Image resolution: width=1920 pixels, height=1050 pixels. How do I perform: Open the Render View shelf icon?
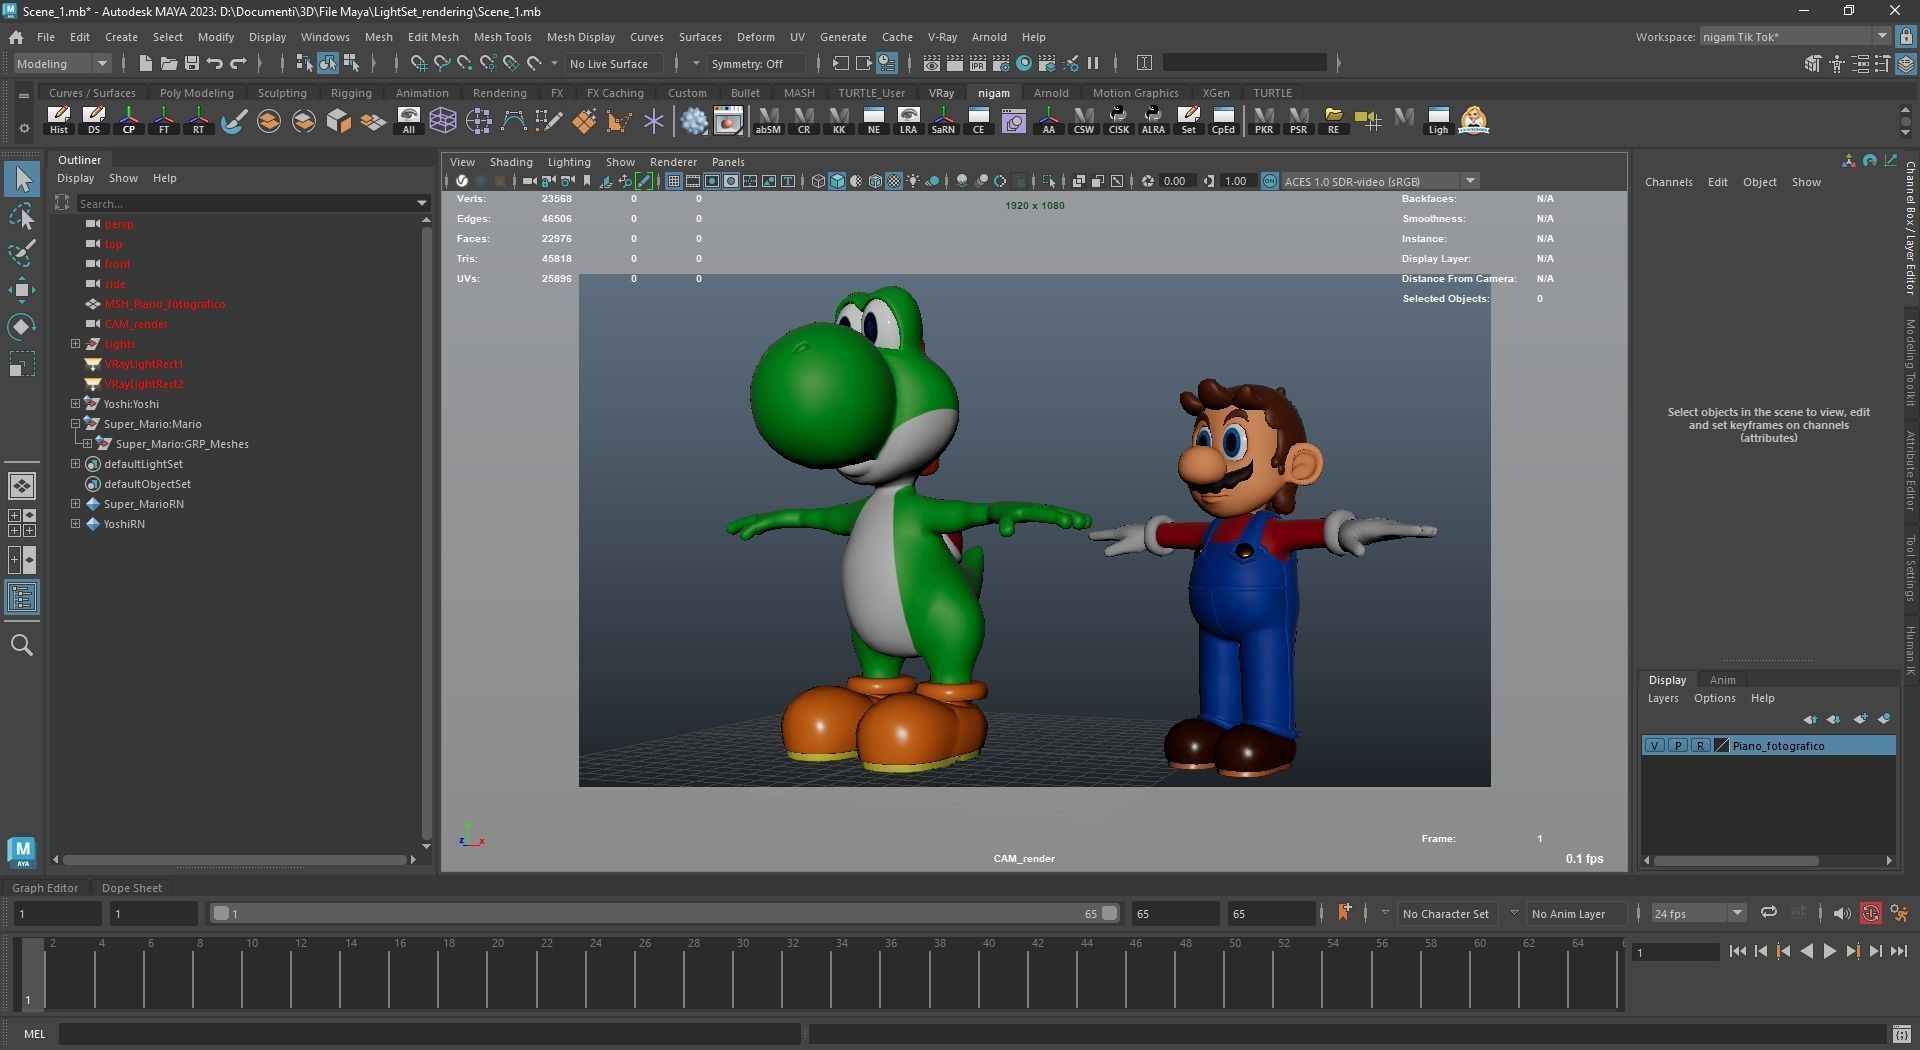point(729,120)
